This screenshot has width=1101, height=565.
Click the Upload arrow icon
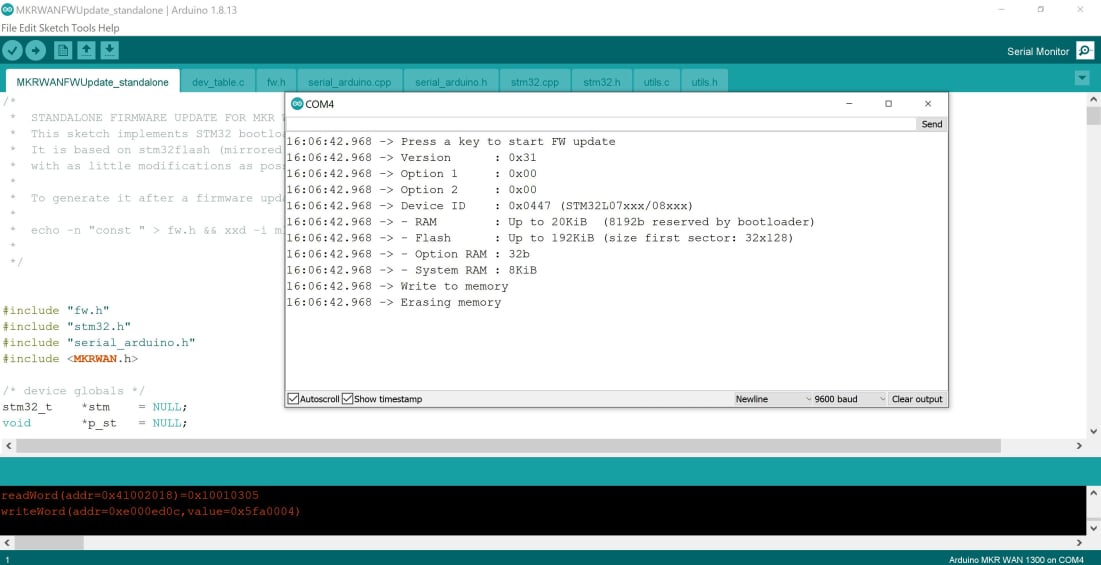coord(36,51)
